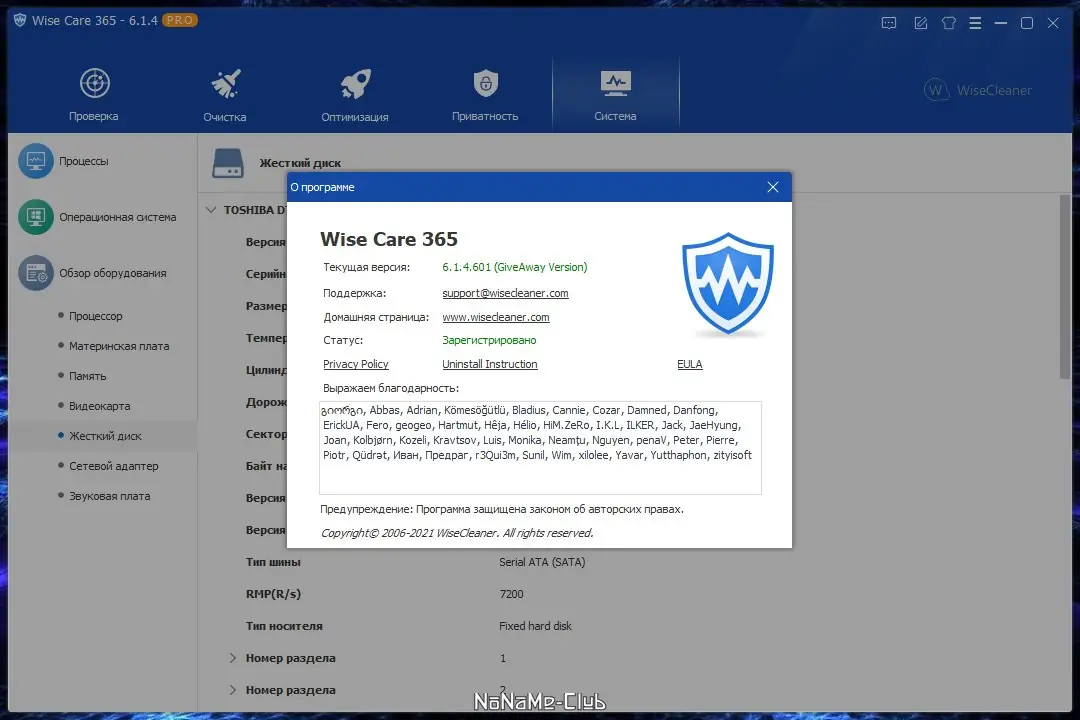Click the Serial ATA (SATA) value
1080x720 pixels.
[x=542, y=562]
